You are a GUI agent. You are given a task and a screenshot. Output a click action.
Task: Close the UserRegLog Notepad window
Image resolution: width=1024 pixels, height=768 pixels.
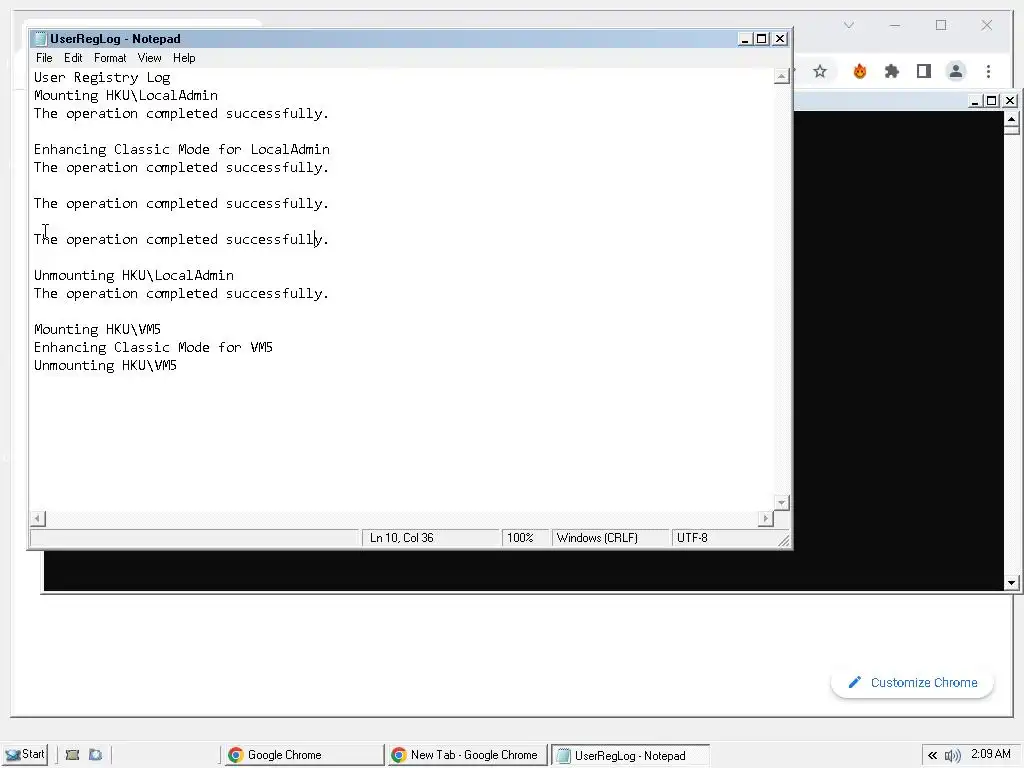[x=780, y=39]
